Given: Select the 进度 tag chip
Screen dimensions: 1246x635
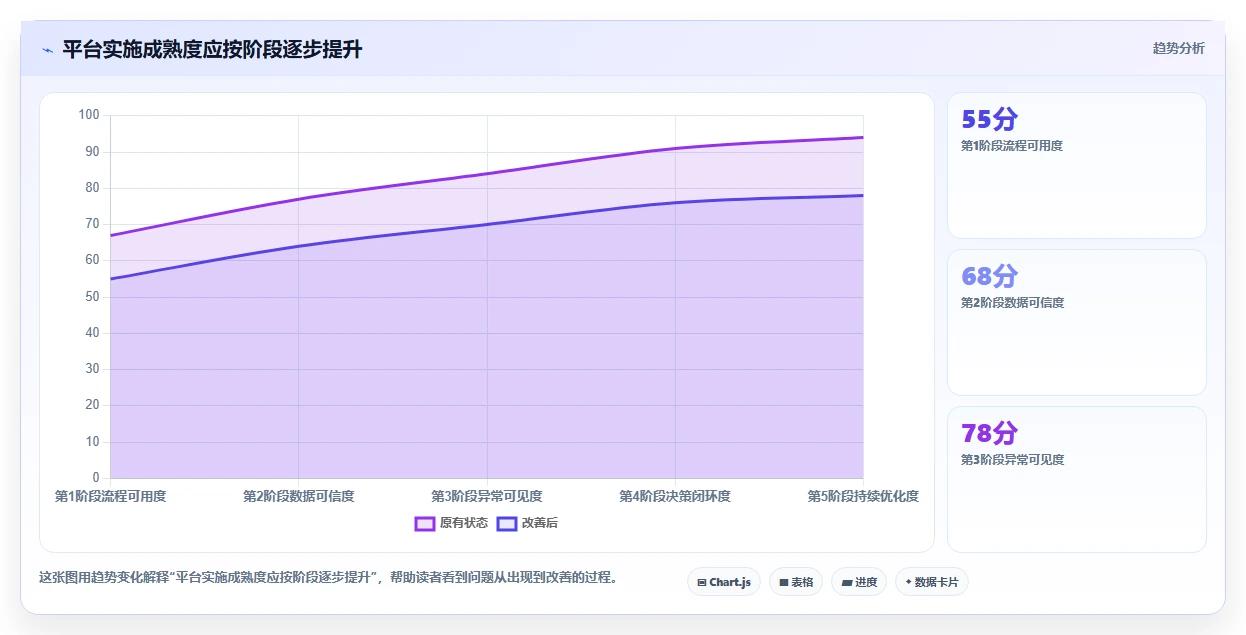Looking at the screenshot, I should point(859,582).
